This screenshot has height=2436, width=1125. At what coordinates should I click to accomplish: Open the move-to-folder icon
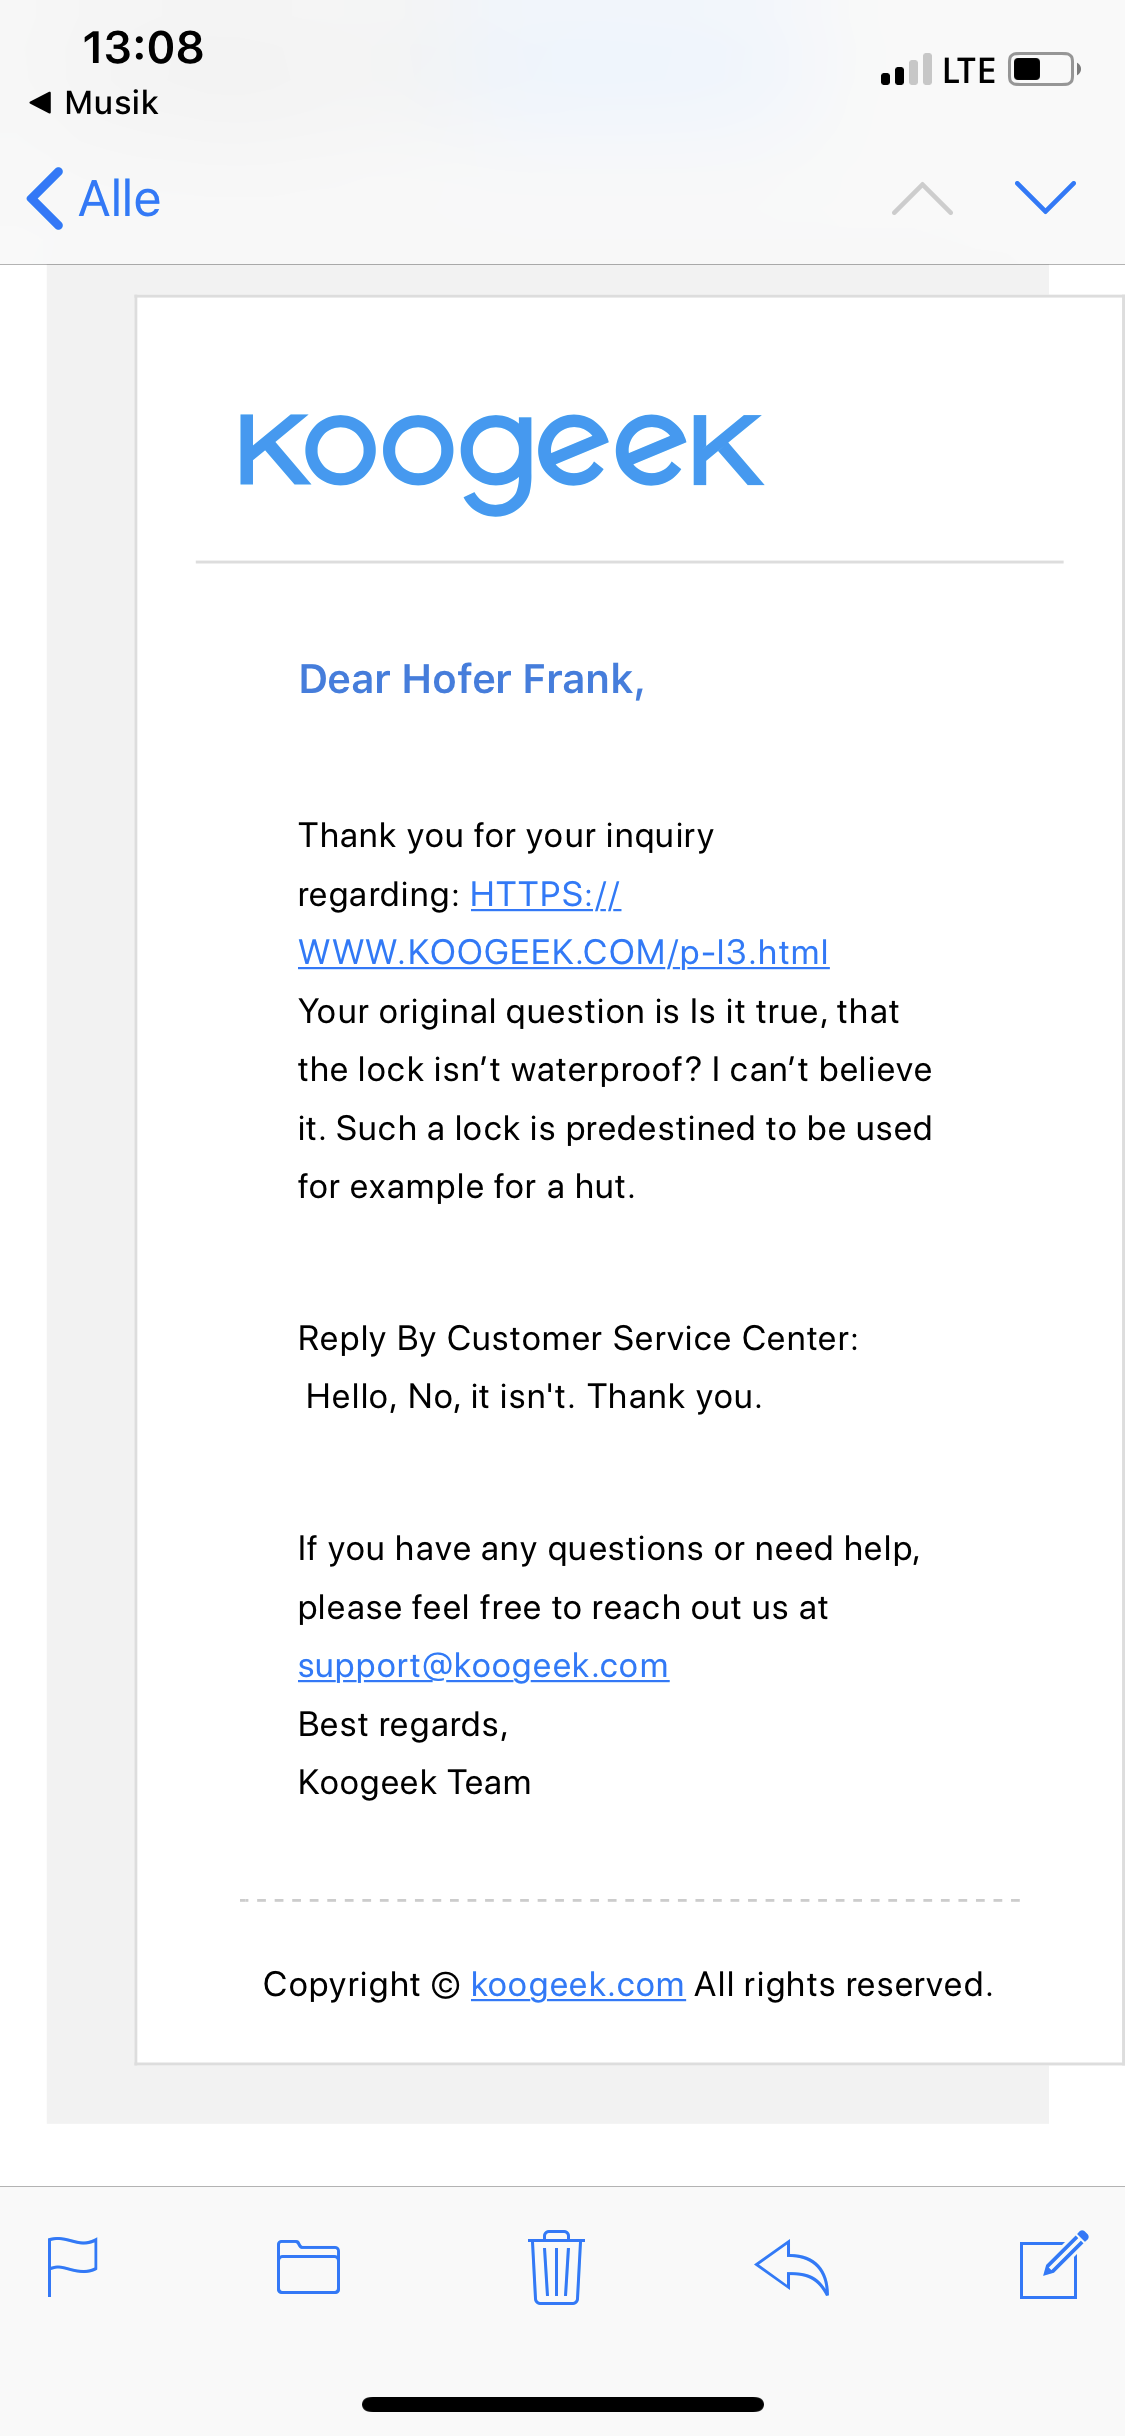[308, 2266]
